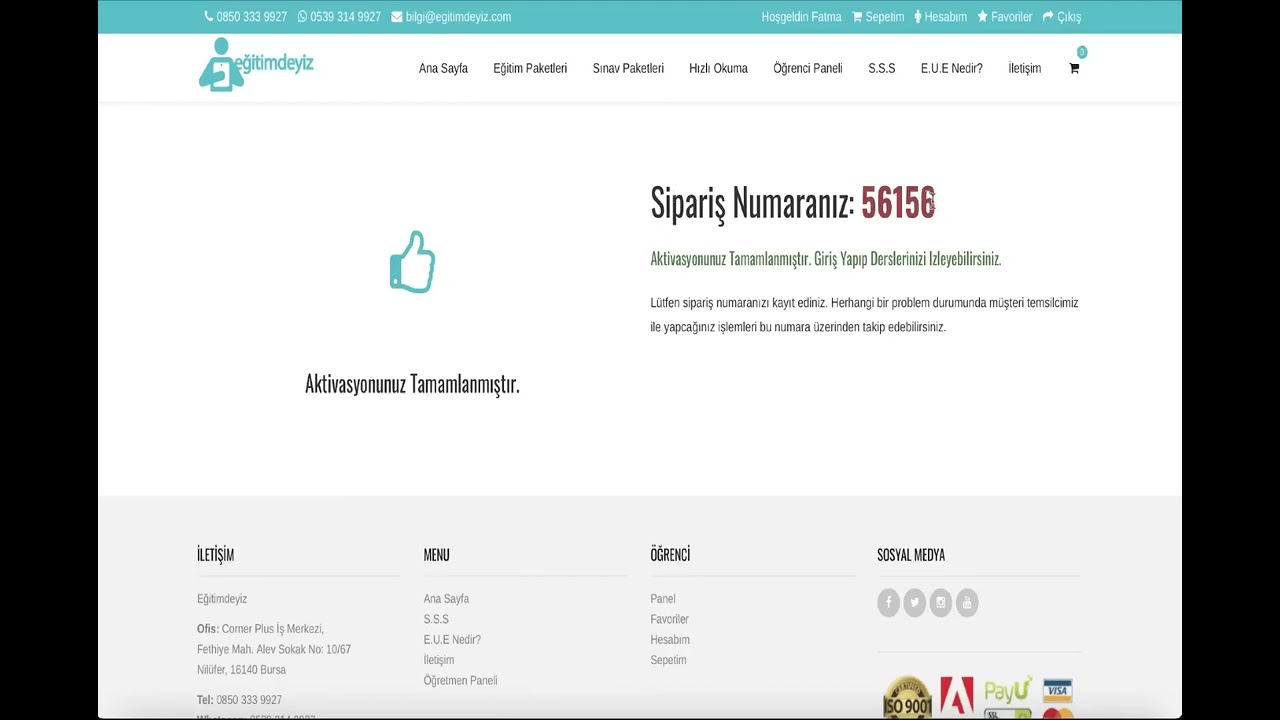Click the ÖĞRENCİ footer heading

pos(670,555)
